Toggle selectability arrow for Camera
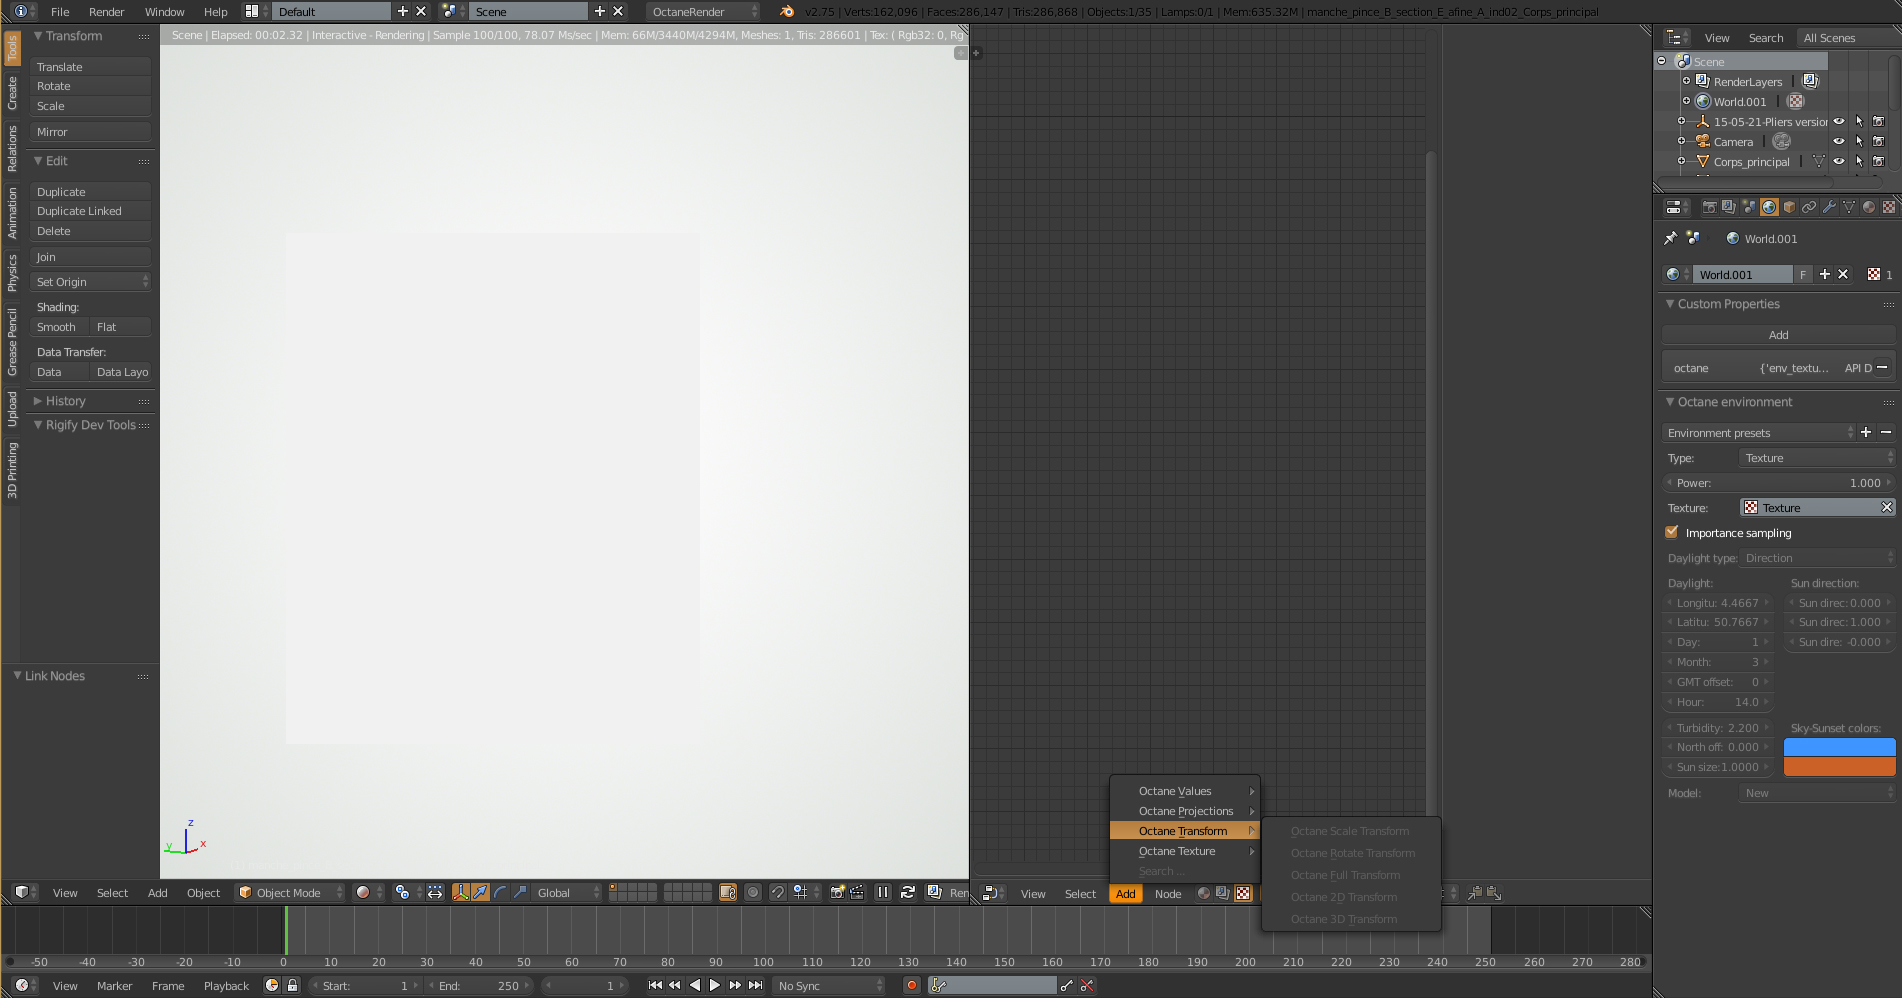Viewport: 1902px width, 998px height. coord(1859,141)
